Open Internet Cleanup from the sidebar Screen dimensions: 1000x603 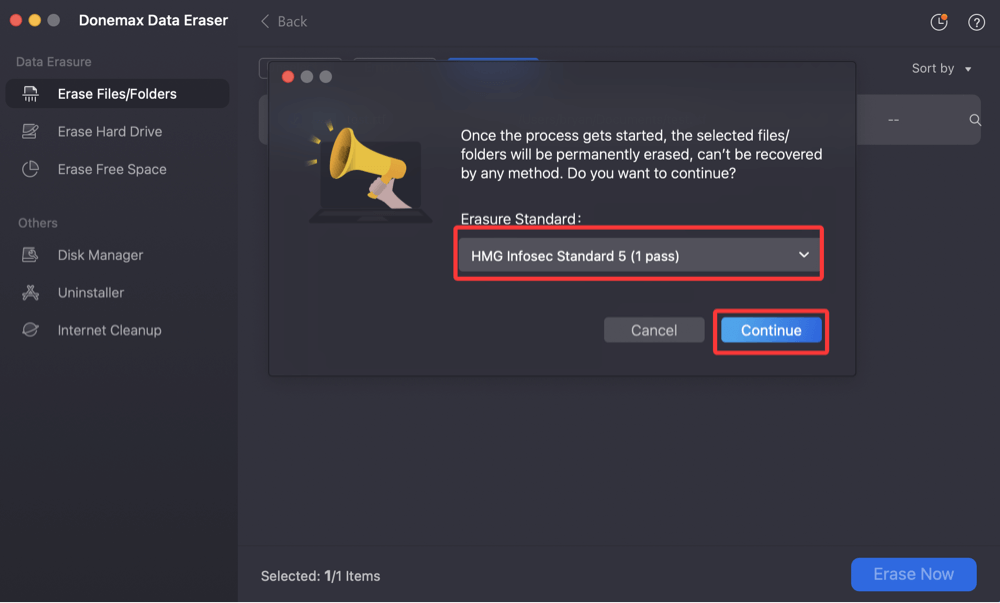110,330
